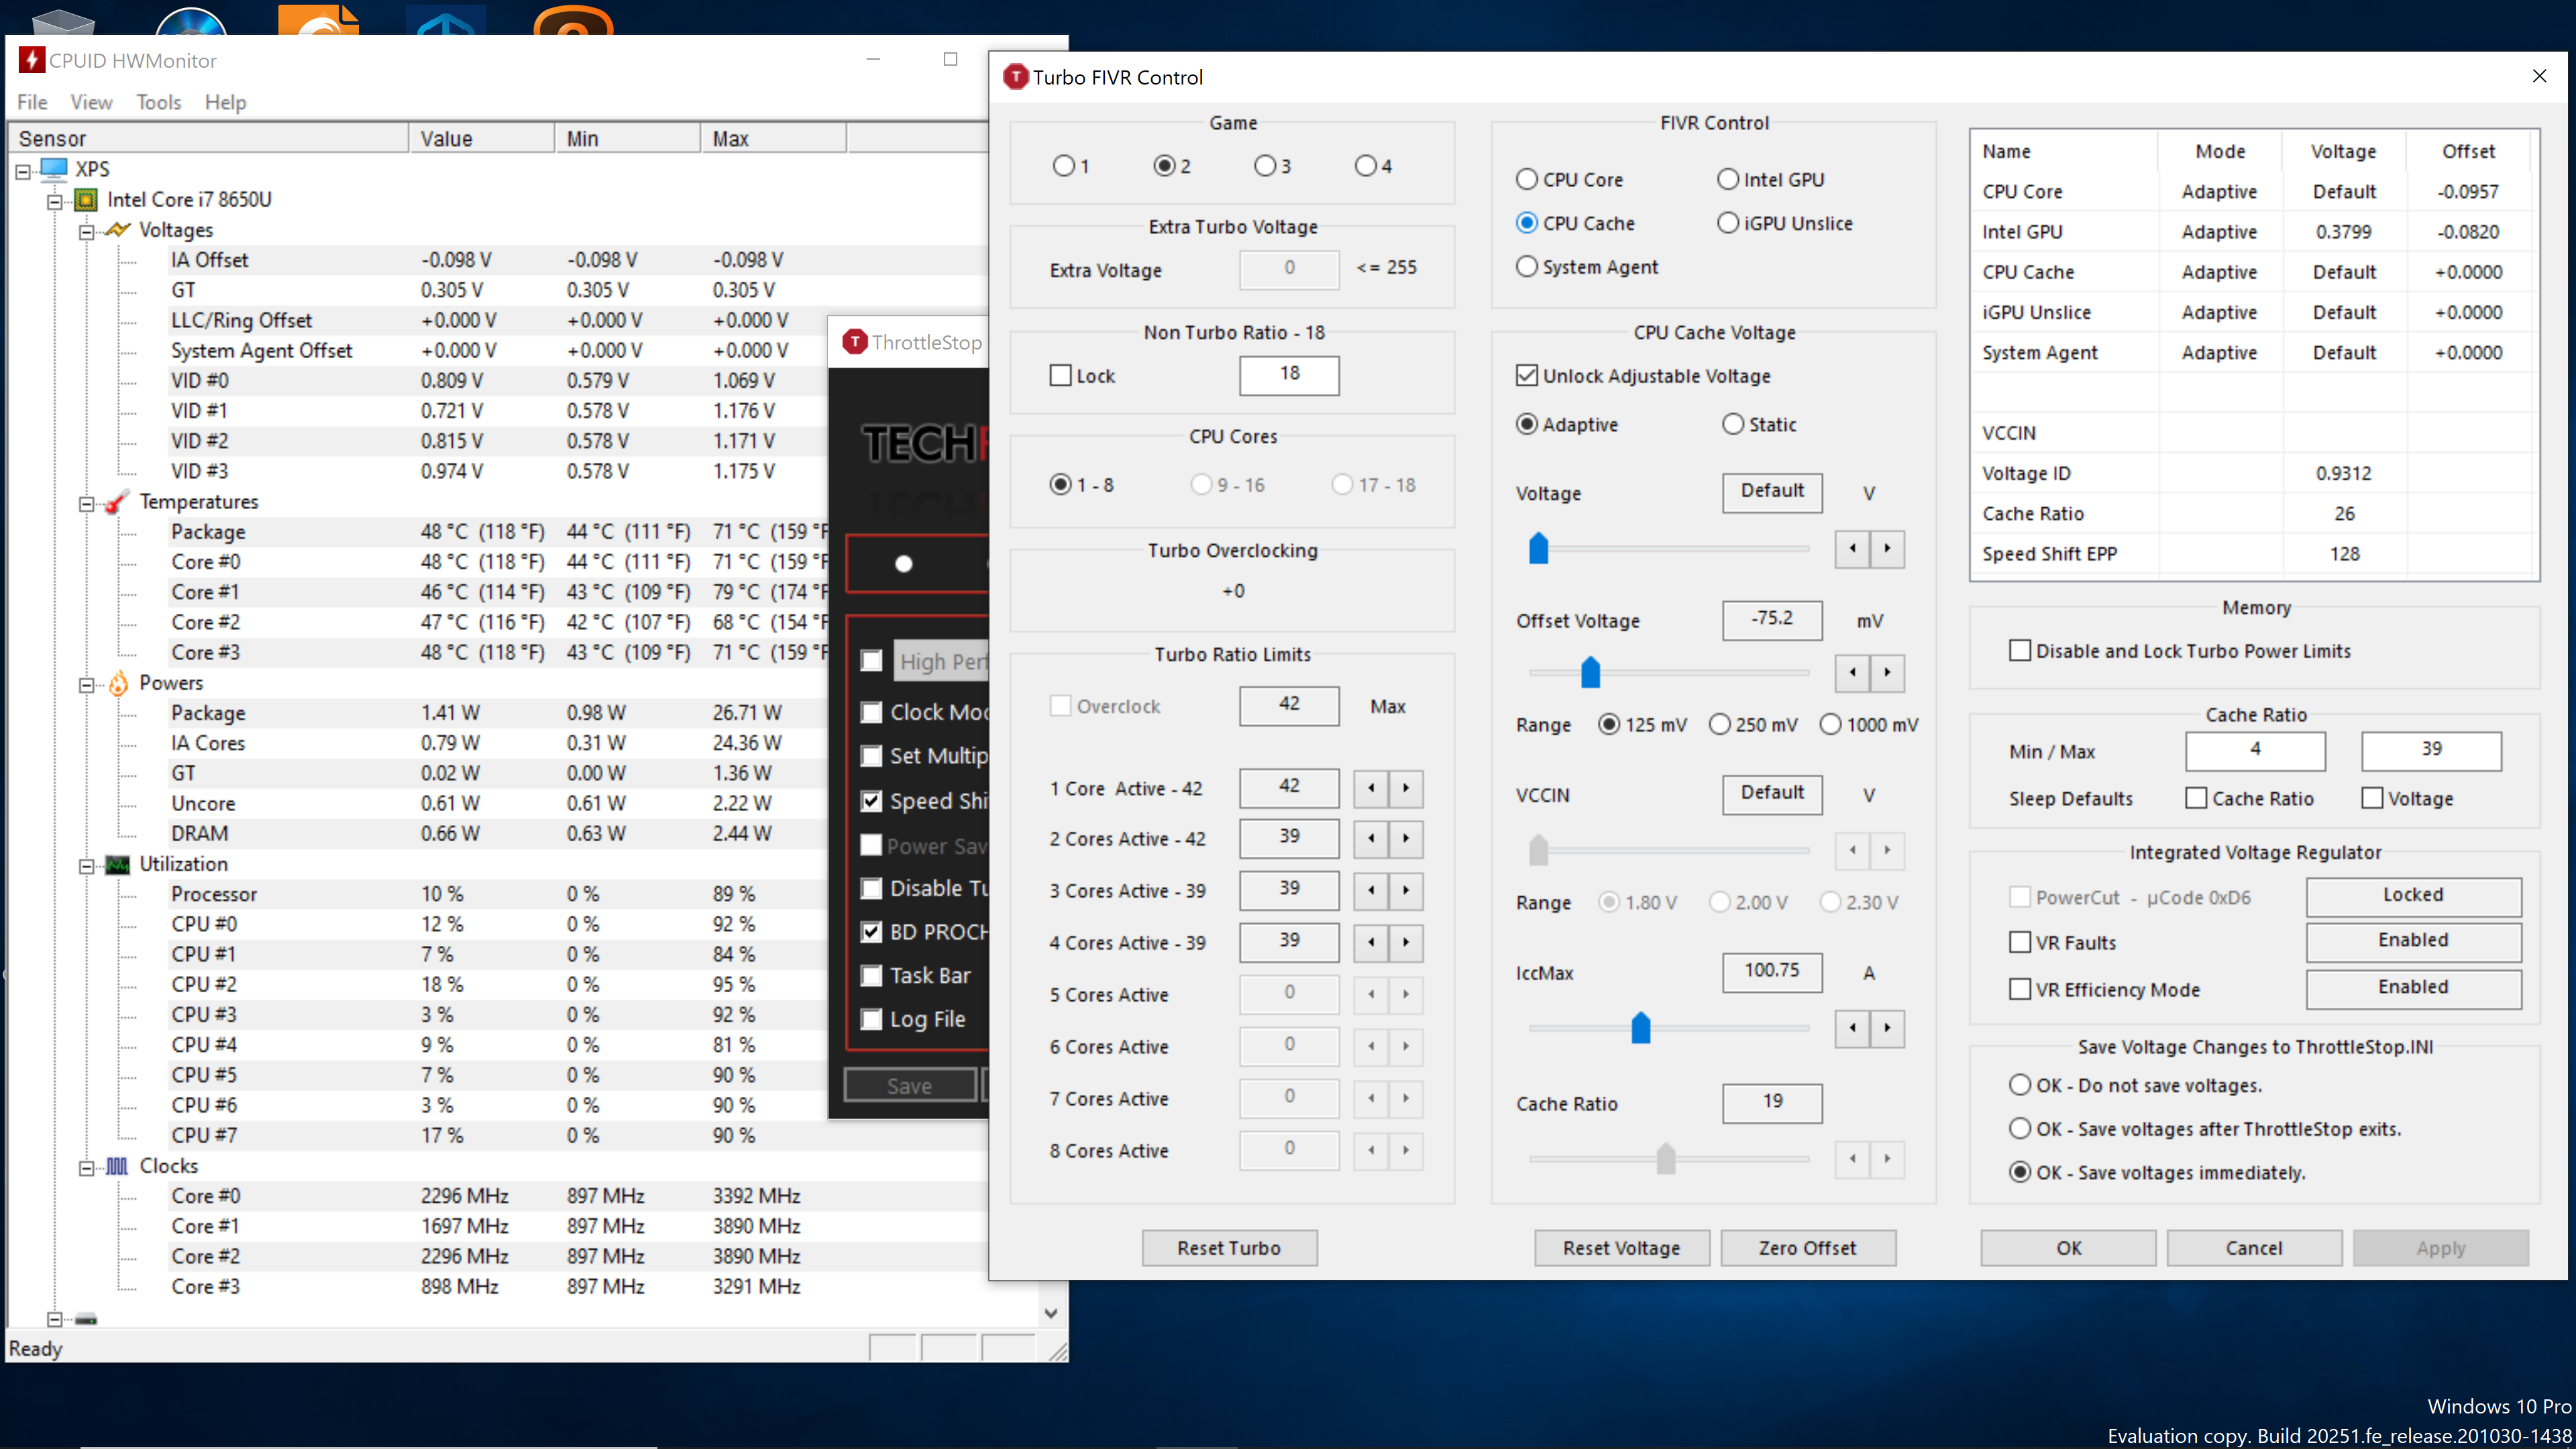The image size is (2576, 1449).
Task: Collapse the Temperatures tree node
Action: click(87, 504)
